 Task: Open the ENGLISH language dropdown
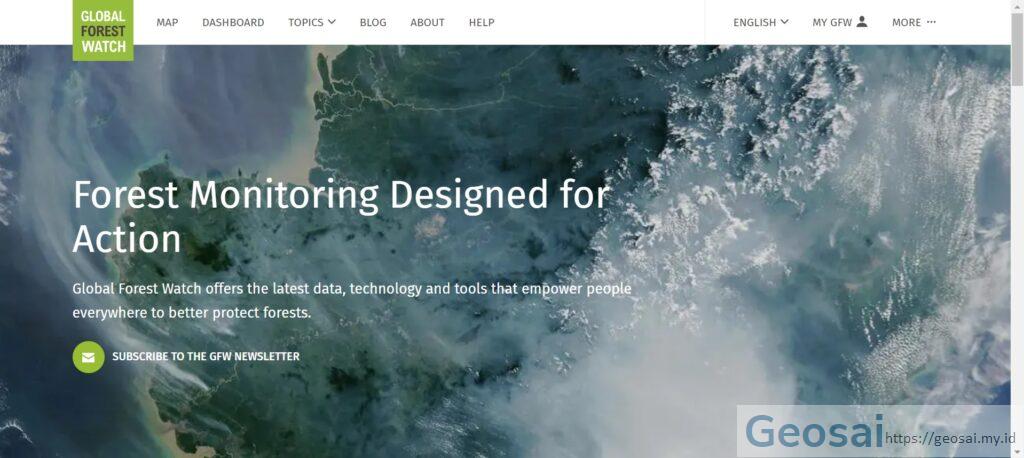coord(761,22)
